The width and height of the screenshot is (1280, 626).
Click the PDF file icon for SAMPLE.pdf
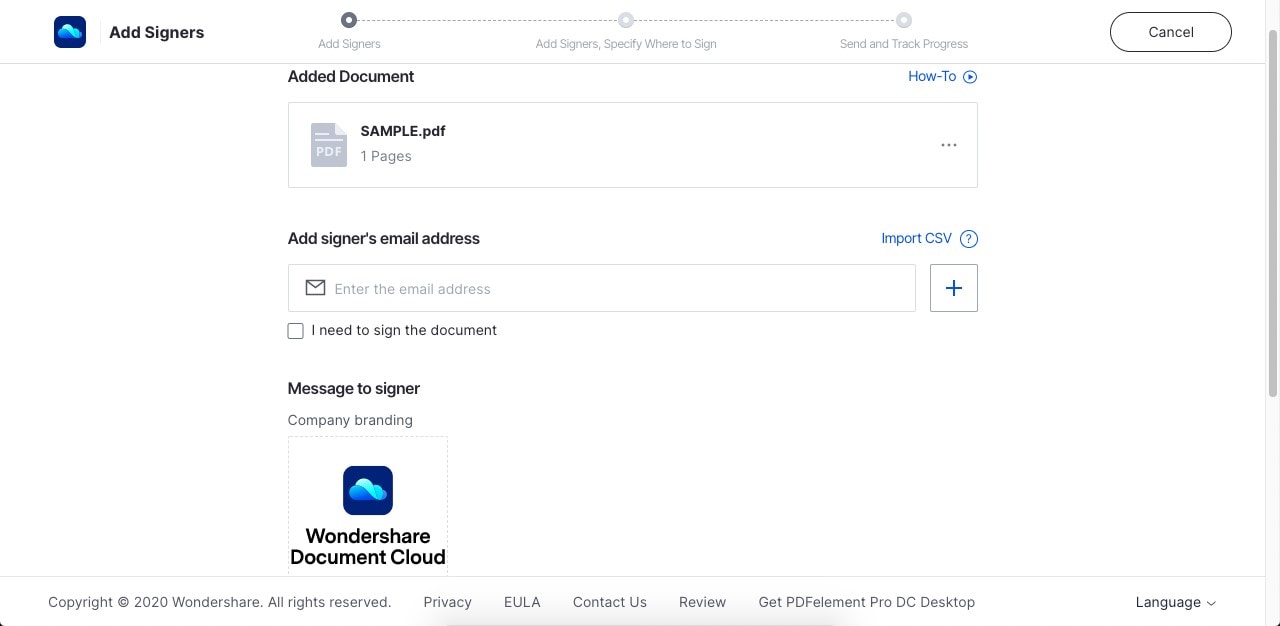click(329, 145)
